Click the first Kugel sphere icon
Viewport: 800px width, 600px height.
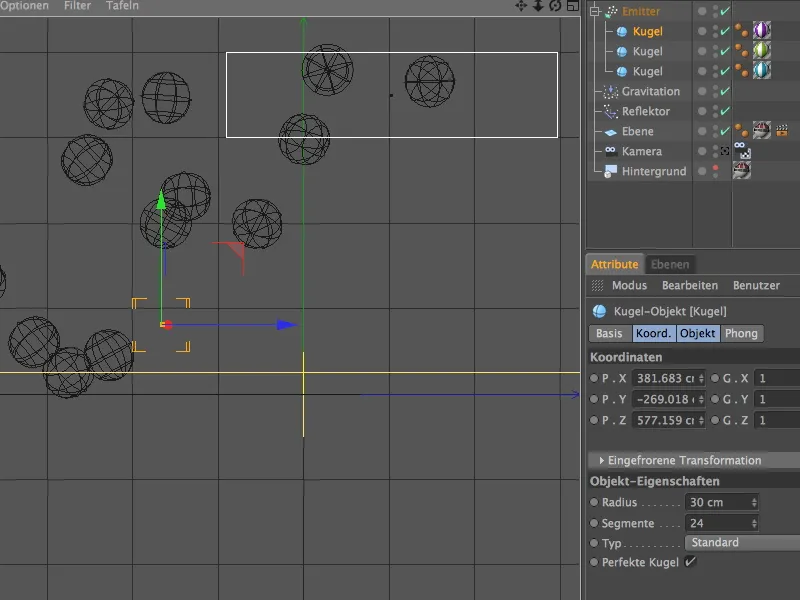[621, 32]
